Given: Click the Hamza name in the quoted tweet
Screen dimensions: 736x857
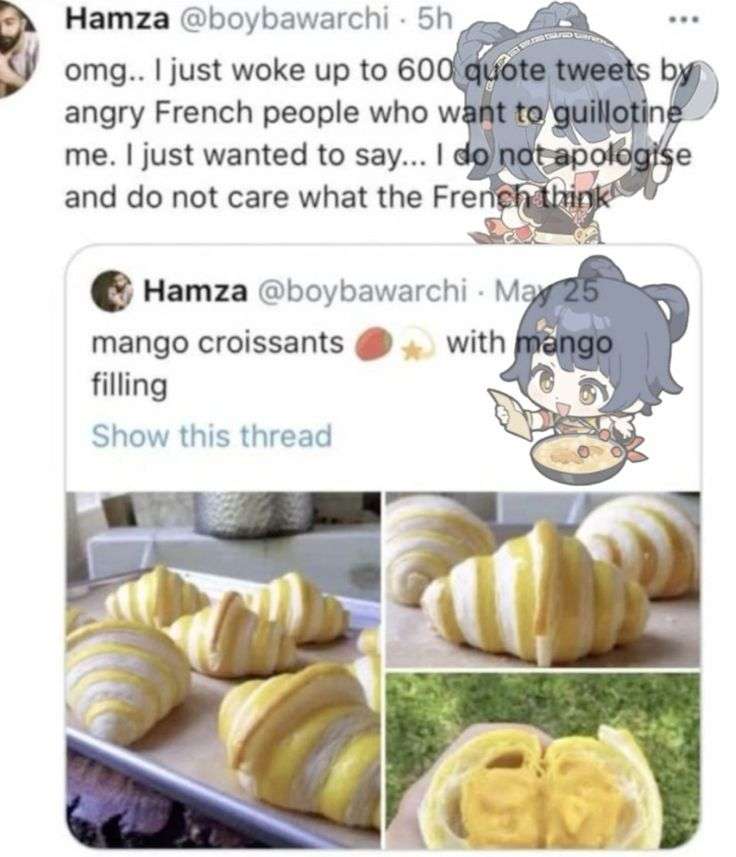Looking at the screenshot, I should click(x=195, y=291).
